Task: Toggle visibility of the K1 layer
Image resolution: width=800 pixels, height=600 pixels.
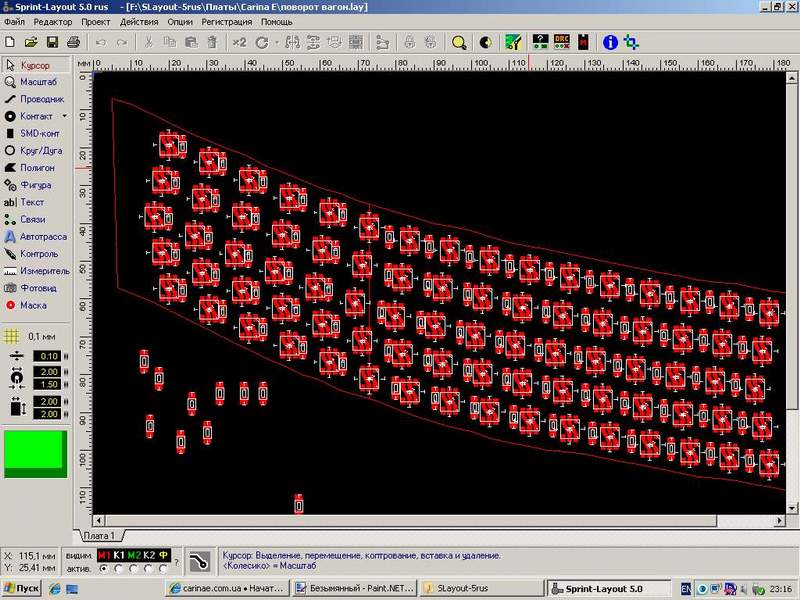Action: point(119,554)
